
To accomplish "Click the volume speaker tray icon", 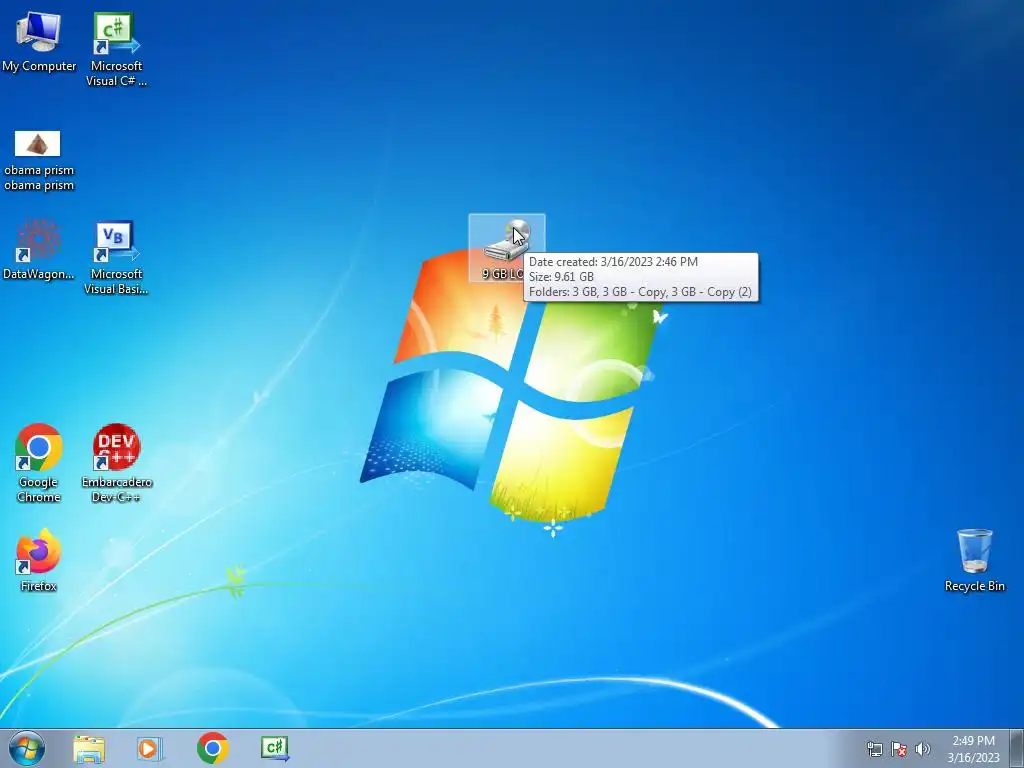I will (923, 749).
